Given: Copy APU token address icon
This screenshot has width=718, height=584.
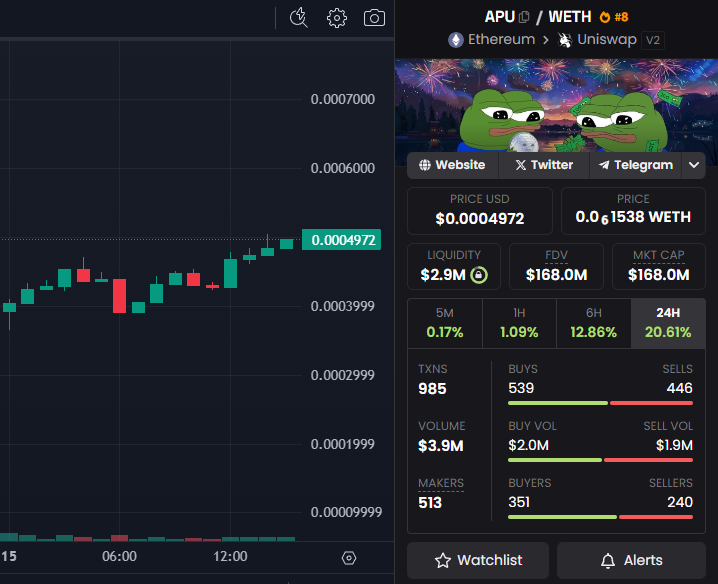Looking at the screenshot, I should (x=524, y=17).
